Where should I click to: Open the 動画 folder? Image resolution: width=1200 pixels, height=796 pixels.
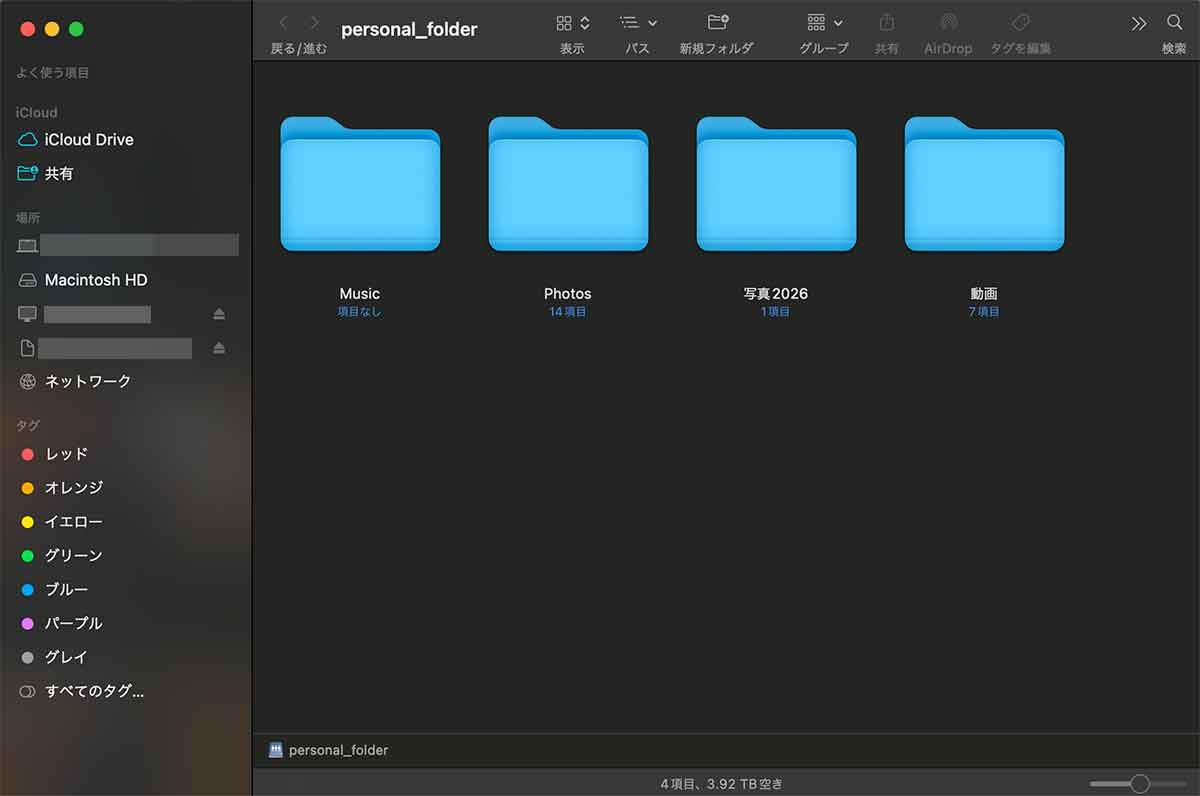(x=984, y=185)
